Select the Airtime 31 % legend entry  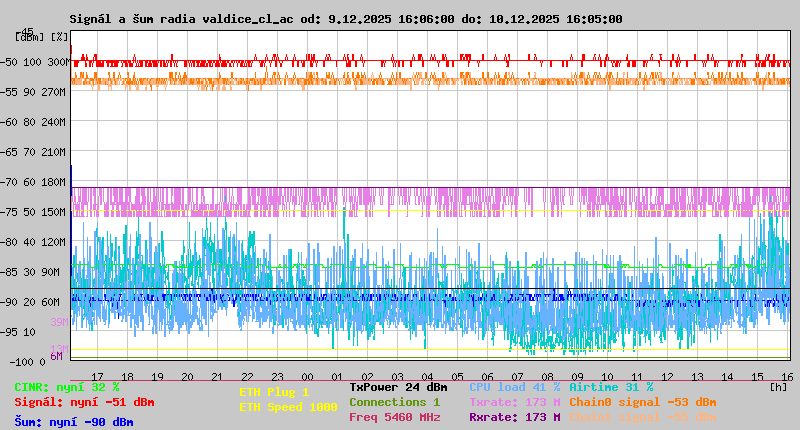tap(611, 387)
